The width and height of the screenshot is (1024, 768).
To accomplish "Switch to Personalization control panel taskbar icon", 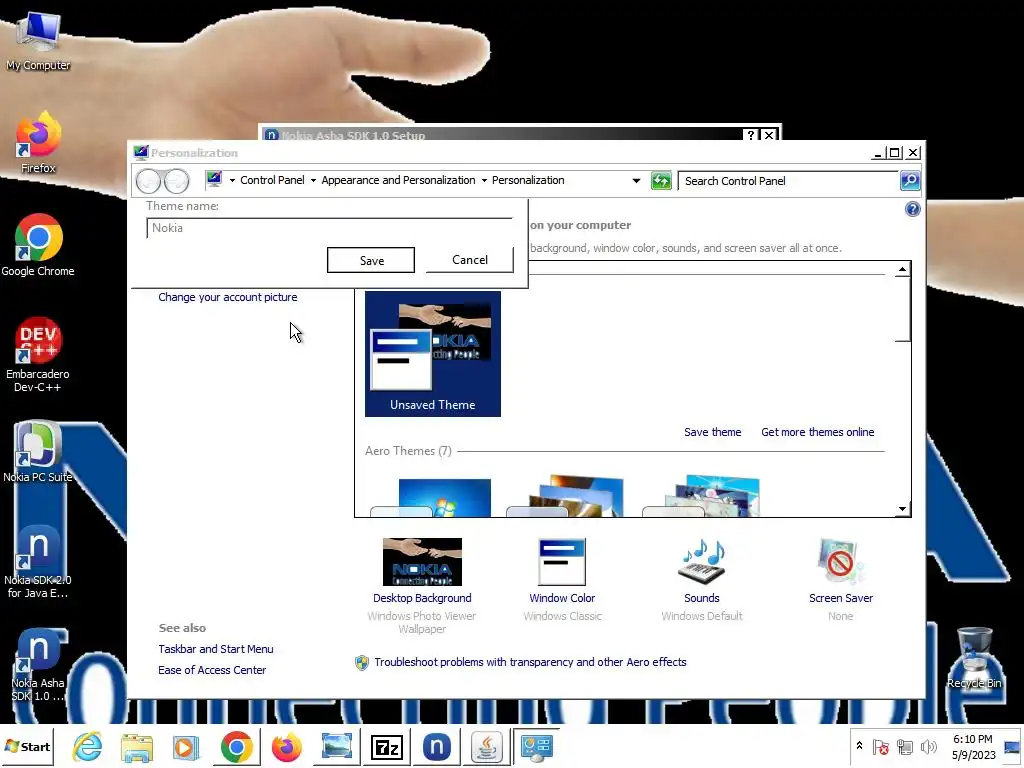I will click(537, 746).
